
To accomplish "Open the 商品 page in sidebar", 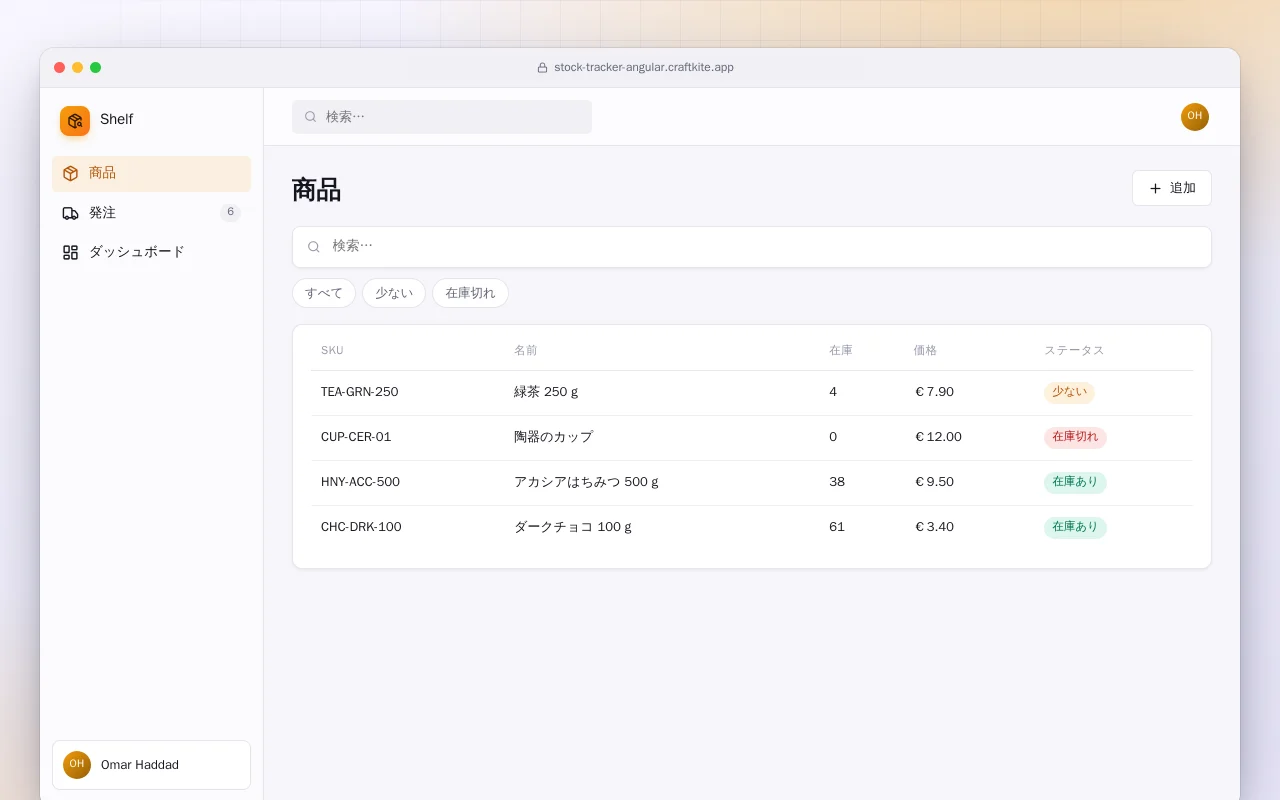I will [151, 174].
